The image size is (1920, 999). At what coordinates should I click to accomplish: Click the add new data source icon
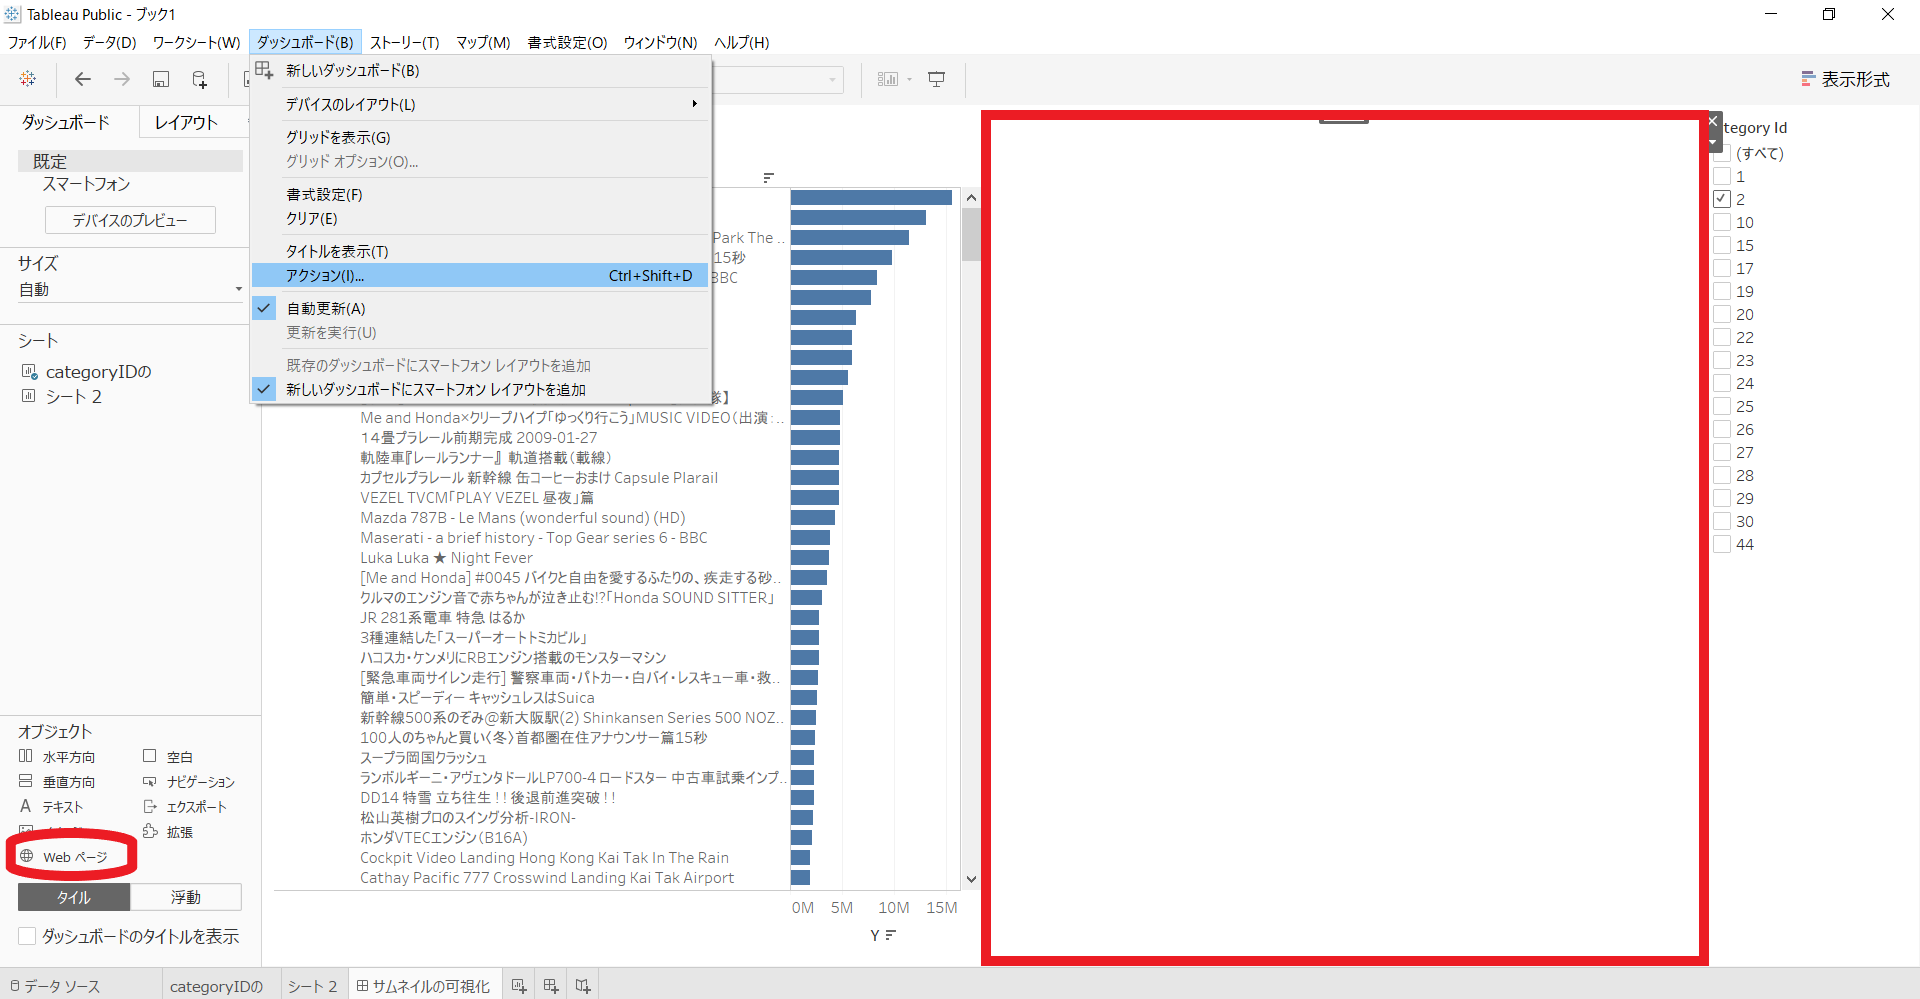(x=199, y=79)
